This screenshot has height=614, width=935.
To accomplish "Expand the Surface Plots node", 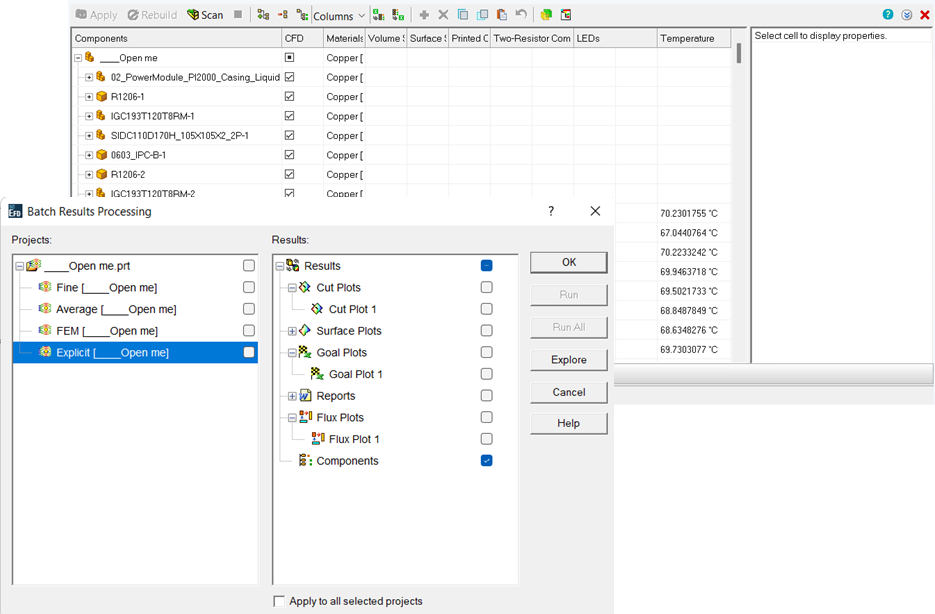I will 292,331.
